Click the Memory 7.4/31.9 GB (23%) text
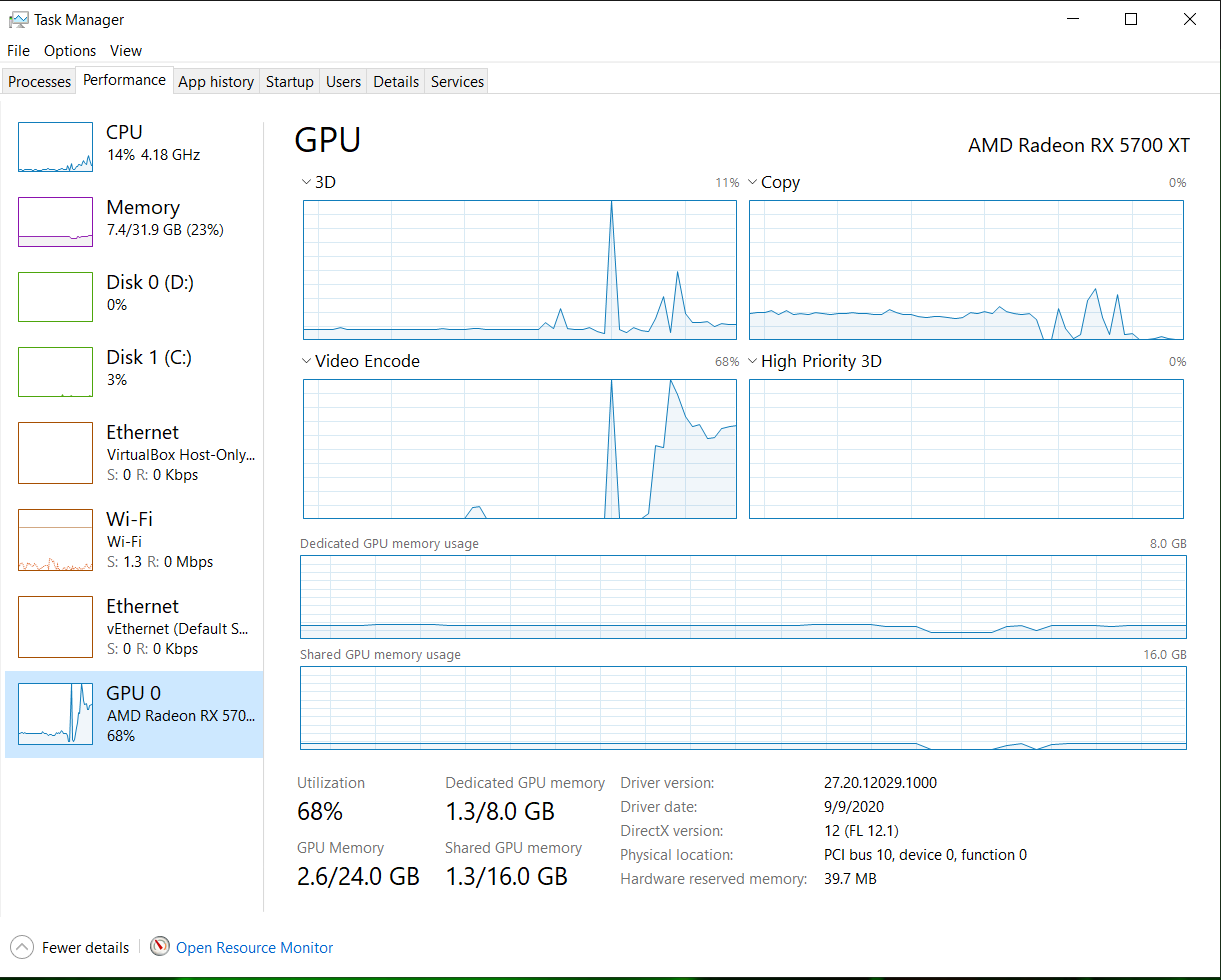 pyautogui.click(x=165, y=230)
